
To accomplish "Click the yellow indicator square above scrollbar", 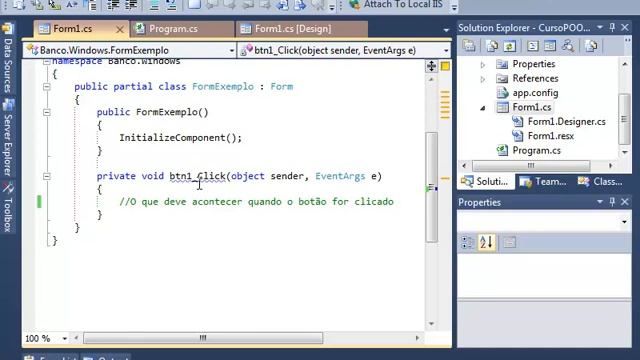I will 445,66.
